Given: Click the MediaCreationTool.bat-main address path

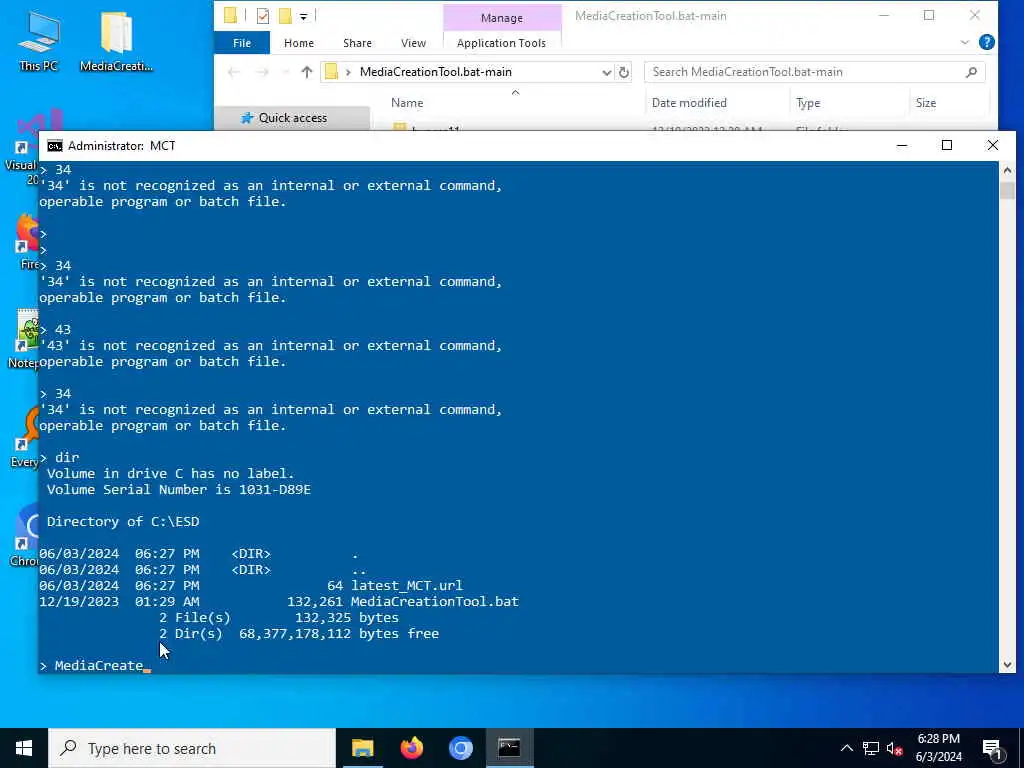Looking at the screenshot, I should point(436,72).
